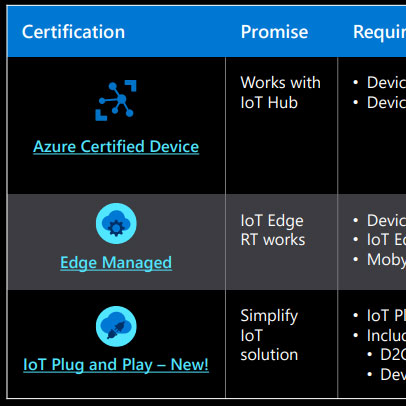Click the Azure Certified Device IoT hub icon

coord(116,100)
